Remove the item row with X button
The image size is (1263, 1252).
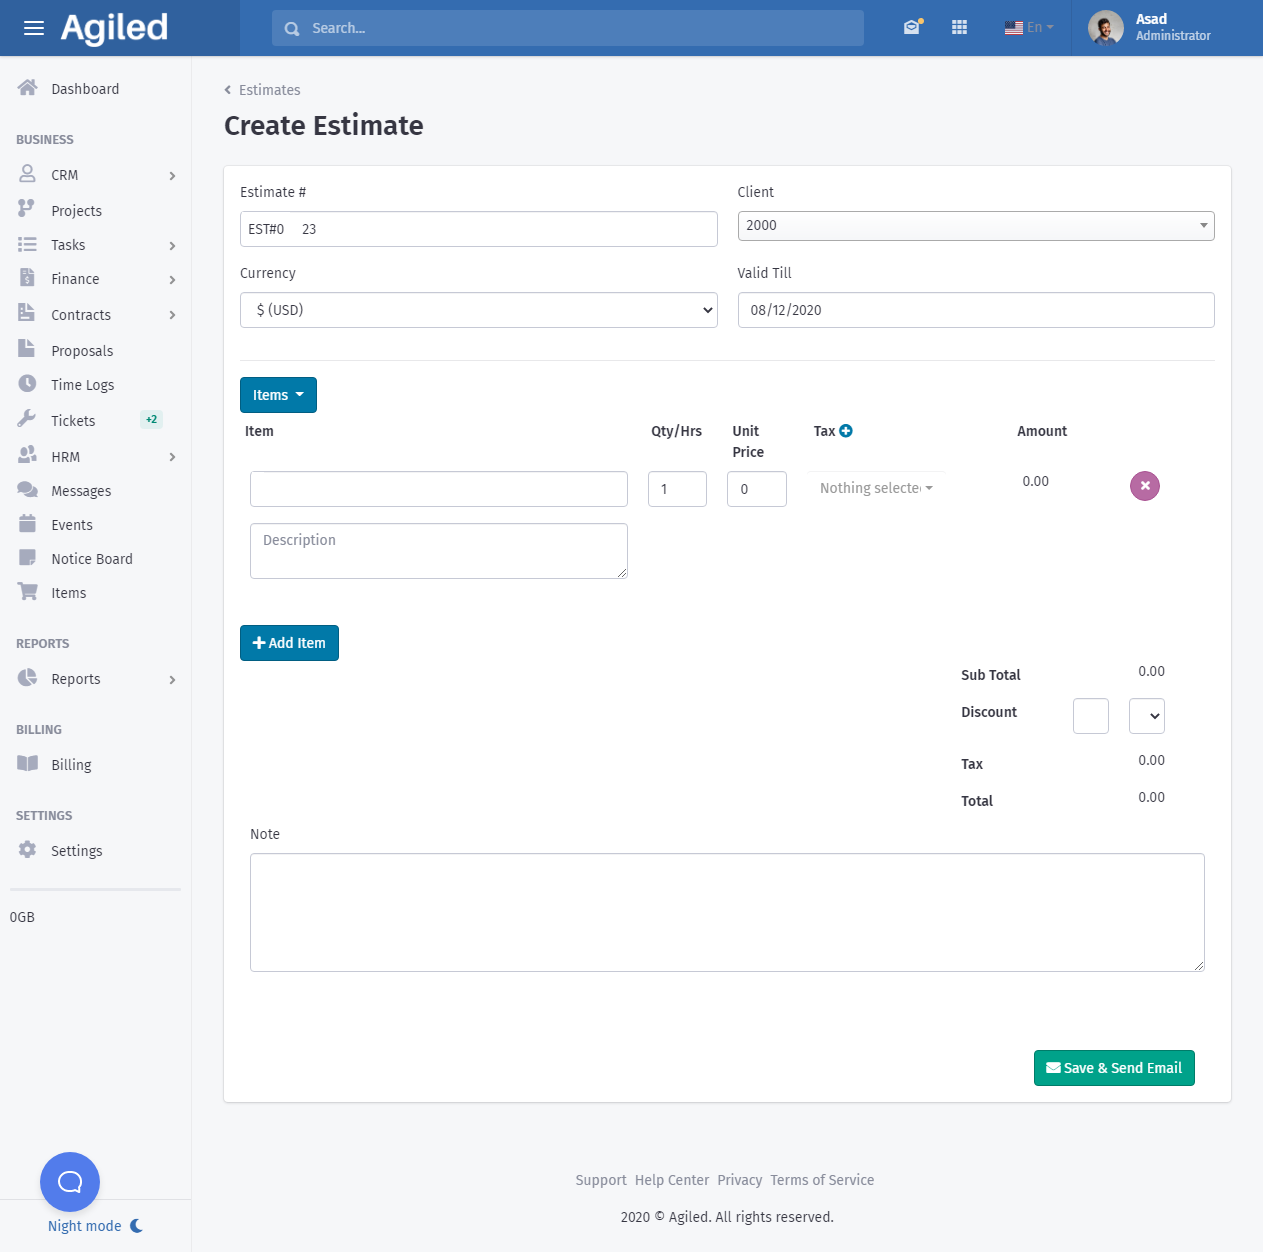[1144, 486]
